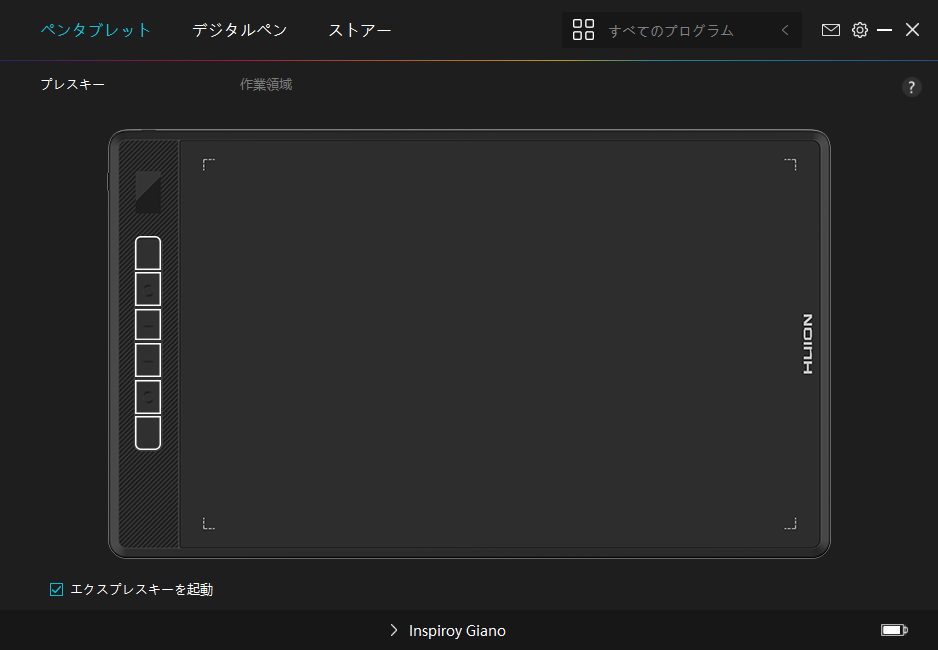The width and height of the screenshot is (938, 650).
Task: Expand device list chevron beside Inspiroy Giano
Action: [x=394, y=630]
